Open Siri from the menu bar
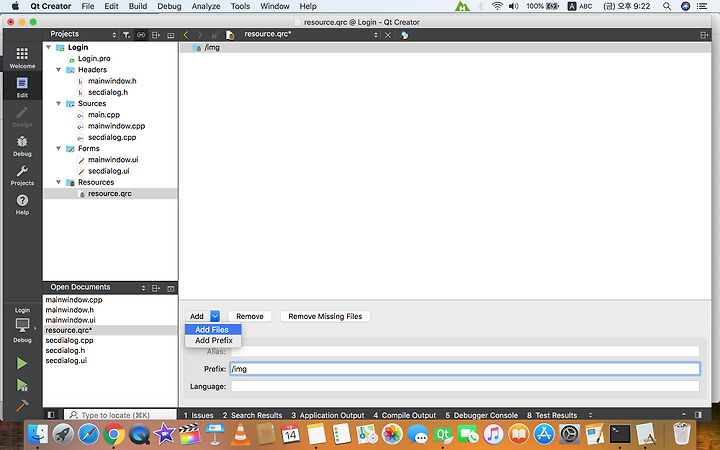The height and width of the screenshot is (450, 720). tap(685, 6)
